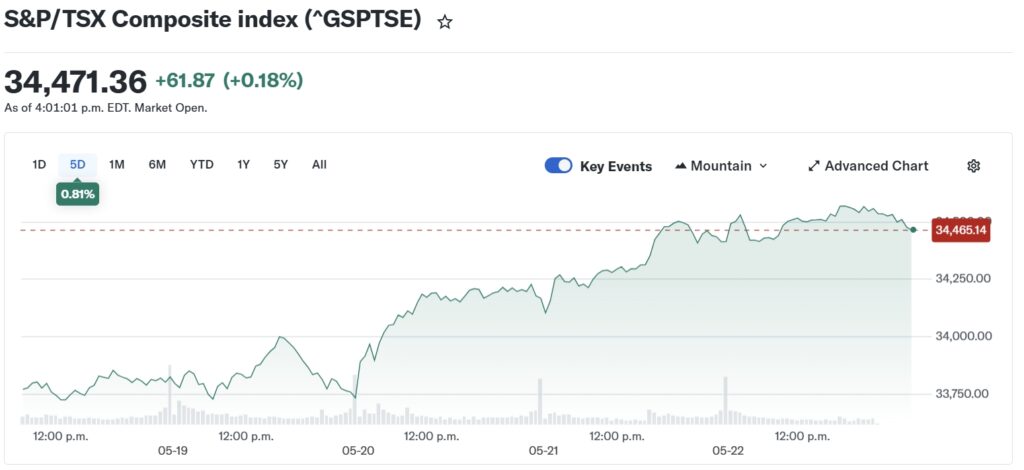Choose the YTD range
Image resolution: width=1024 pixels, height=470 pixels.
202,164
